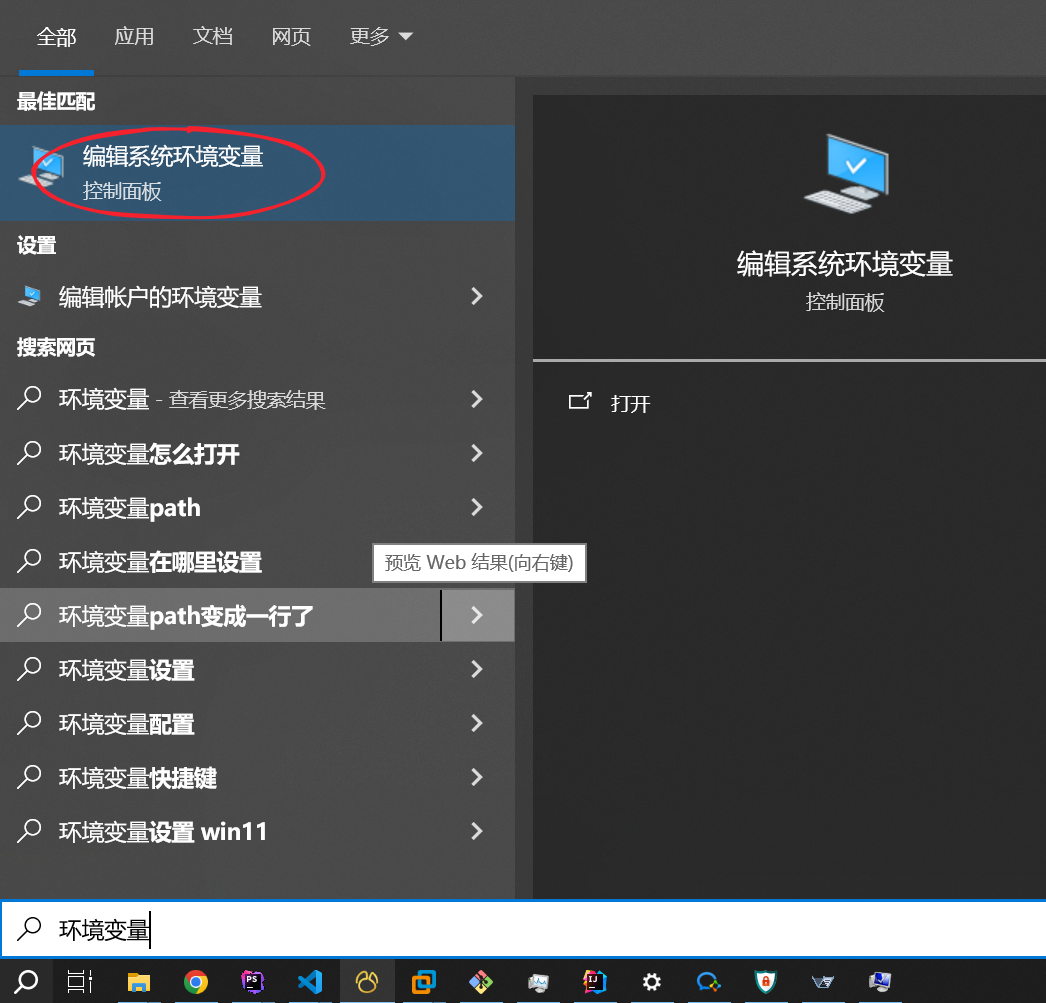Open IntelliJ IDEA from the taskbar
This screenshot has width=1046, height=1003.
coord(594,982)
